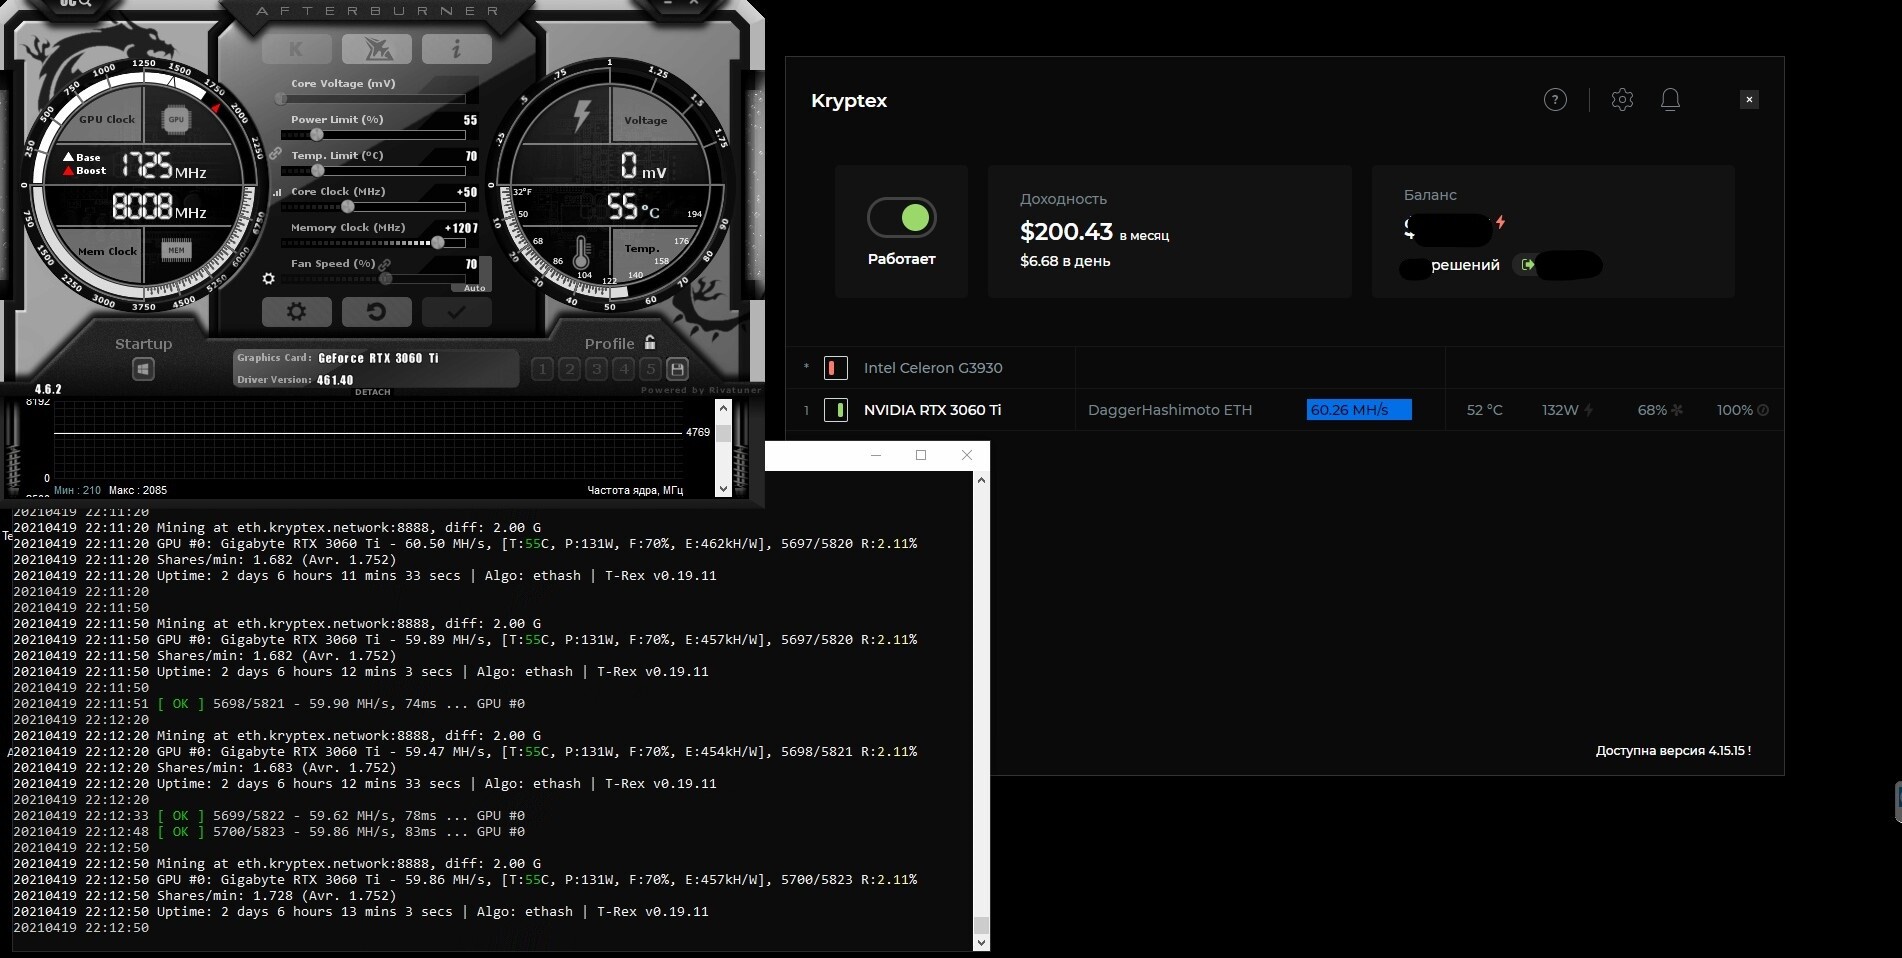Image resolution: width=1902 pixels, height=958 pixels.
Task: Click console scrollbar down arrow
Action: click(981, 942)
